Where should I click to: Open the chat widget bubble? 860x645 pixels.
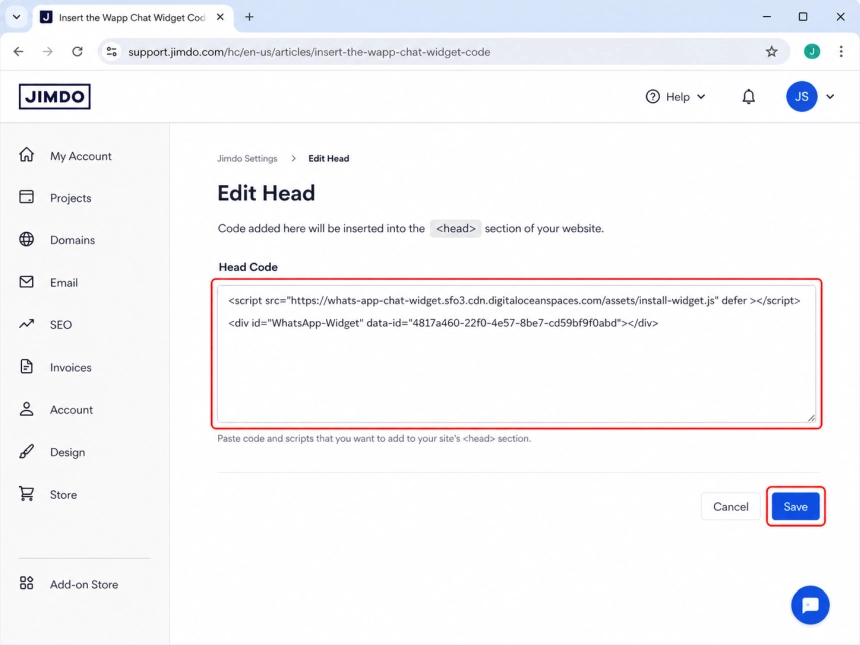click(810, 606)
